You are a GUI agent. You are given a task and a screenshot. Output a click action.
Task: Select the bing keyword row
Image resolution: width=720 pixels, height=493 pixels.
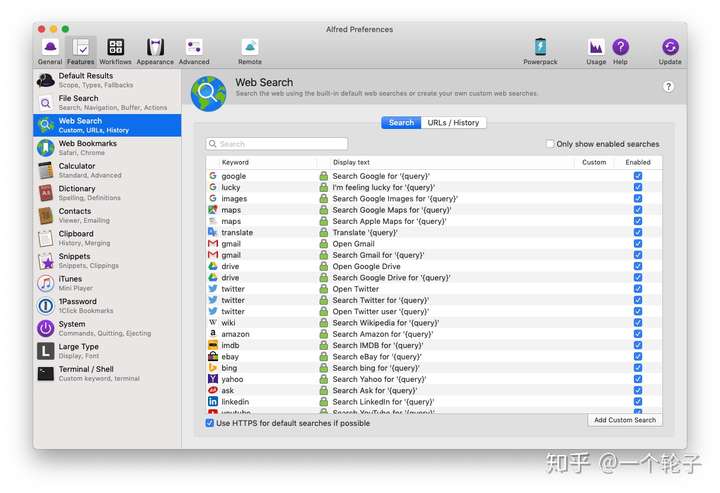point(434,368)
